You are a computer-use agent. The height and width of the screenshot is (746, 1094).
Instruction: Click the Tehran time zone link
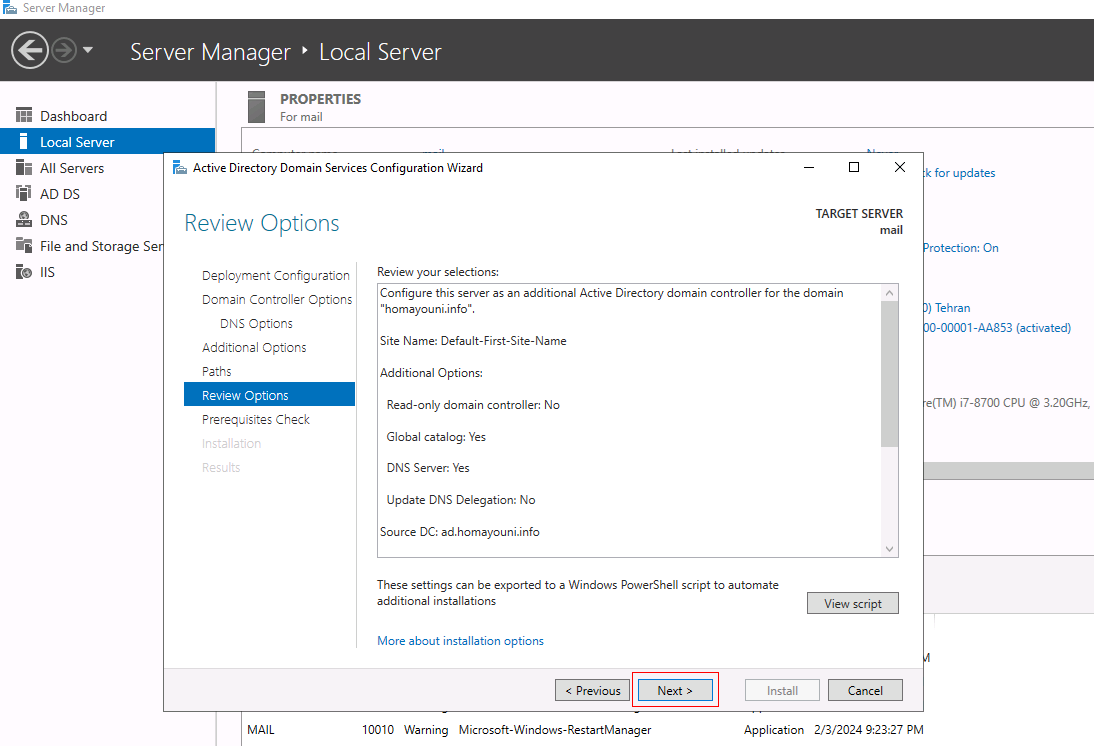(946, 308)
